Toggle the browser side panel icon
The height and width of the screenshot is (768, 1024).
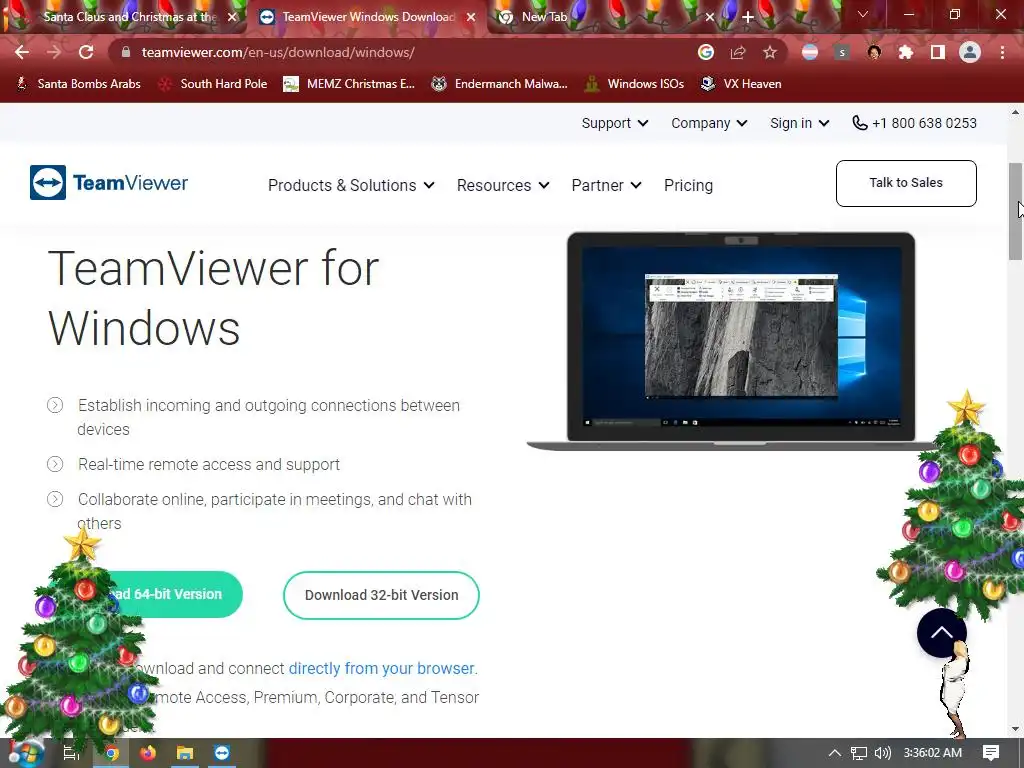(938, 52)
